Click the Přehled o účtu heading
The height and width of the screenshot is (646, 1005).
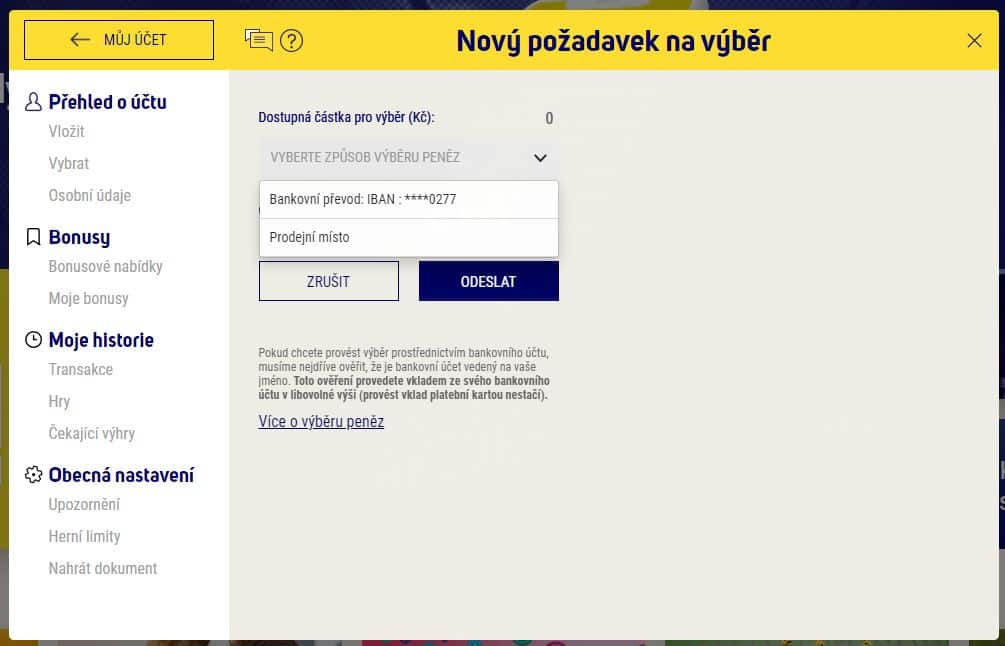click(108, 102)
